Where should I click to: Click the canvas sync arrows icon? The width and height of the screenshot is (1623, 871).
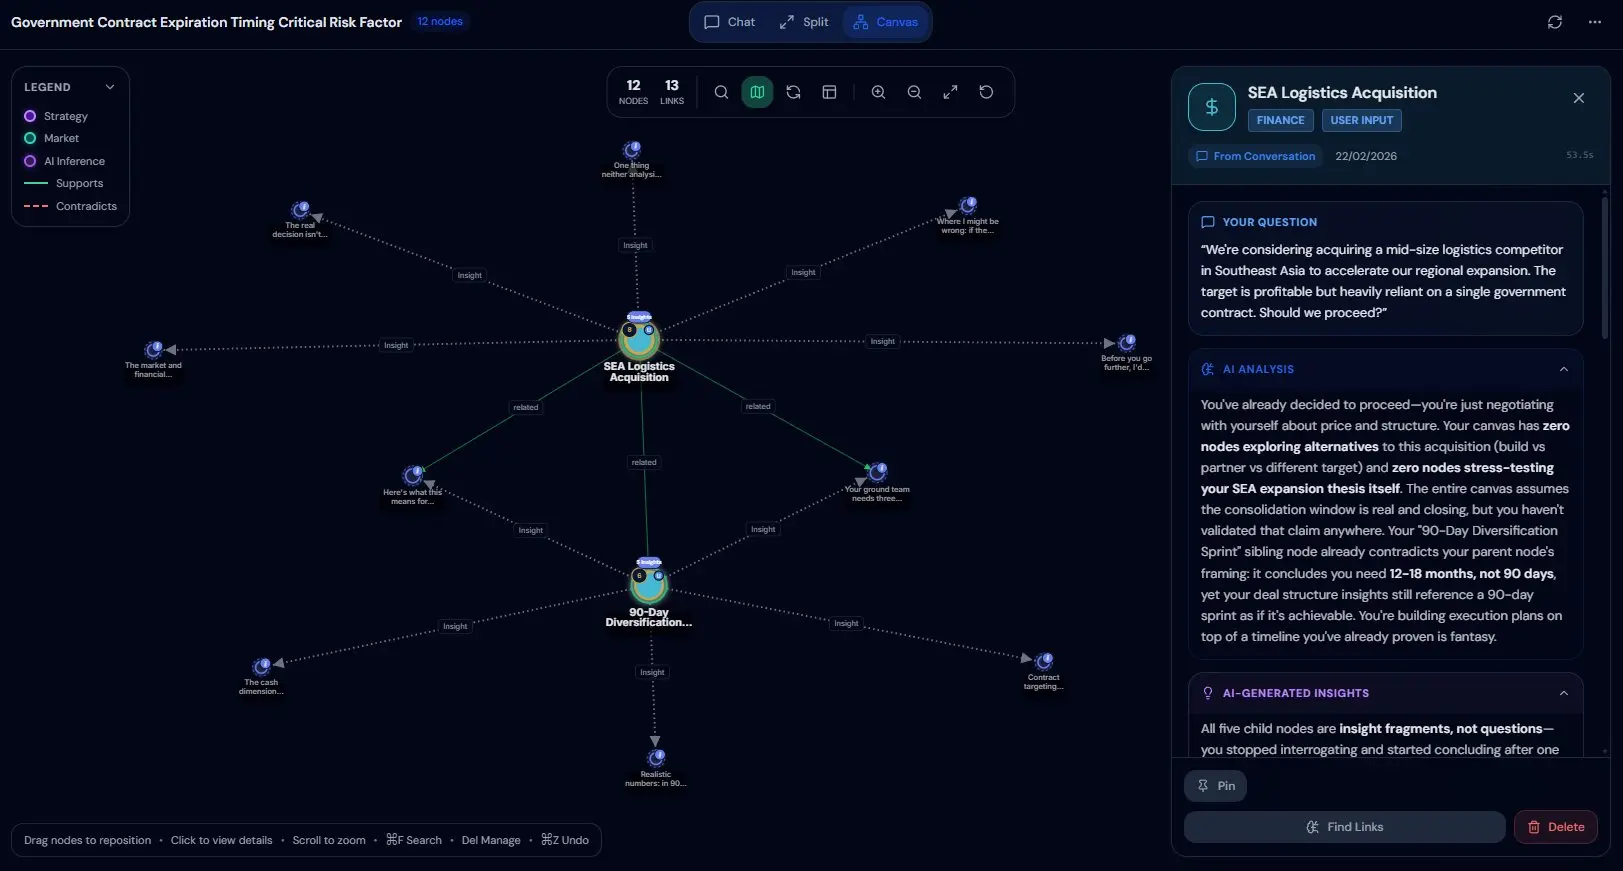(x=793, y=92)
